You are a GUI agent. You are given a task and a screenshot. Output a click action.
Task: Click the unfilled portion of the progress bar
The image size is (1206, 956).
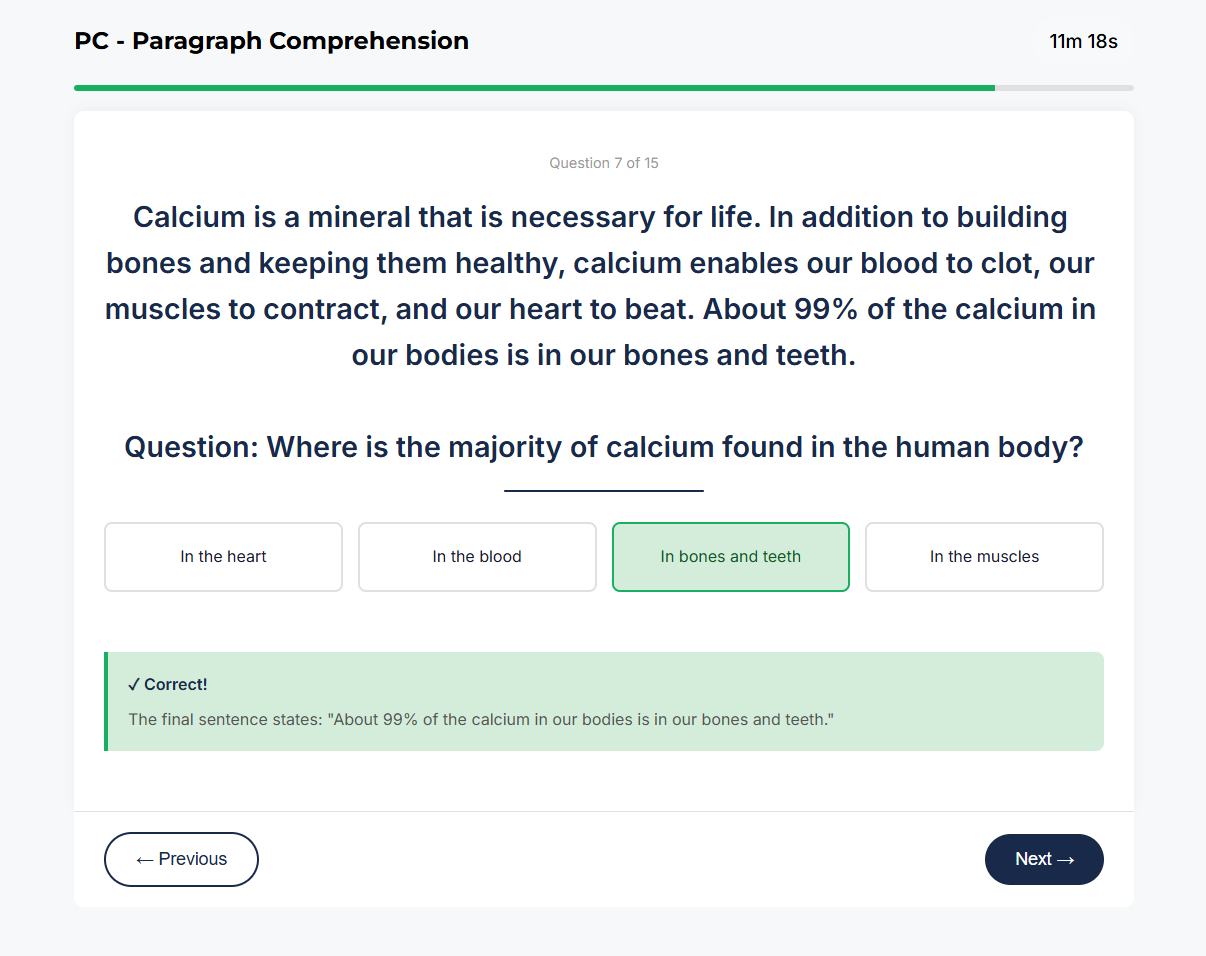tap(1065, 88)
